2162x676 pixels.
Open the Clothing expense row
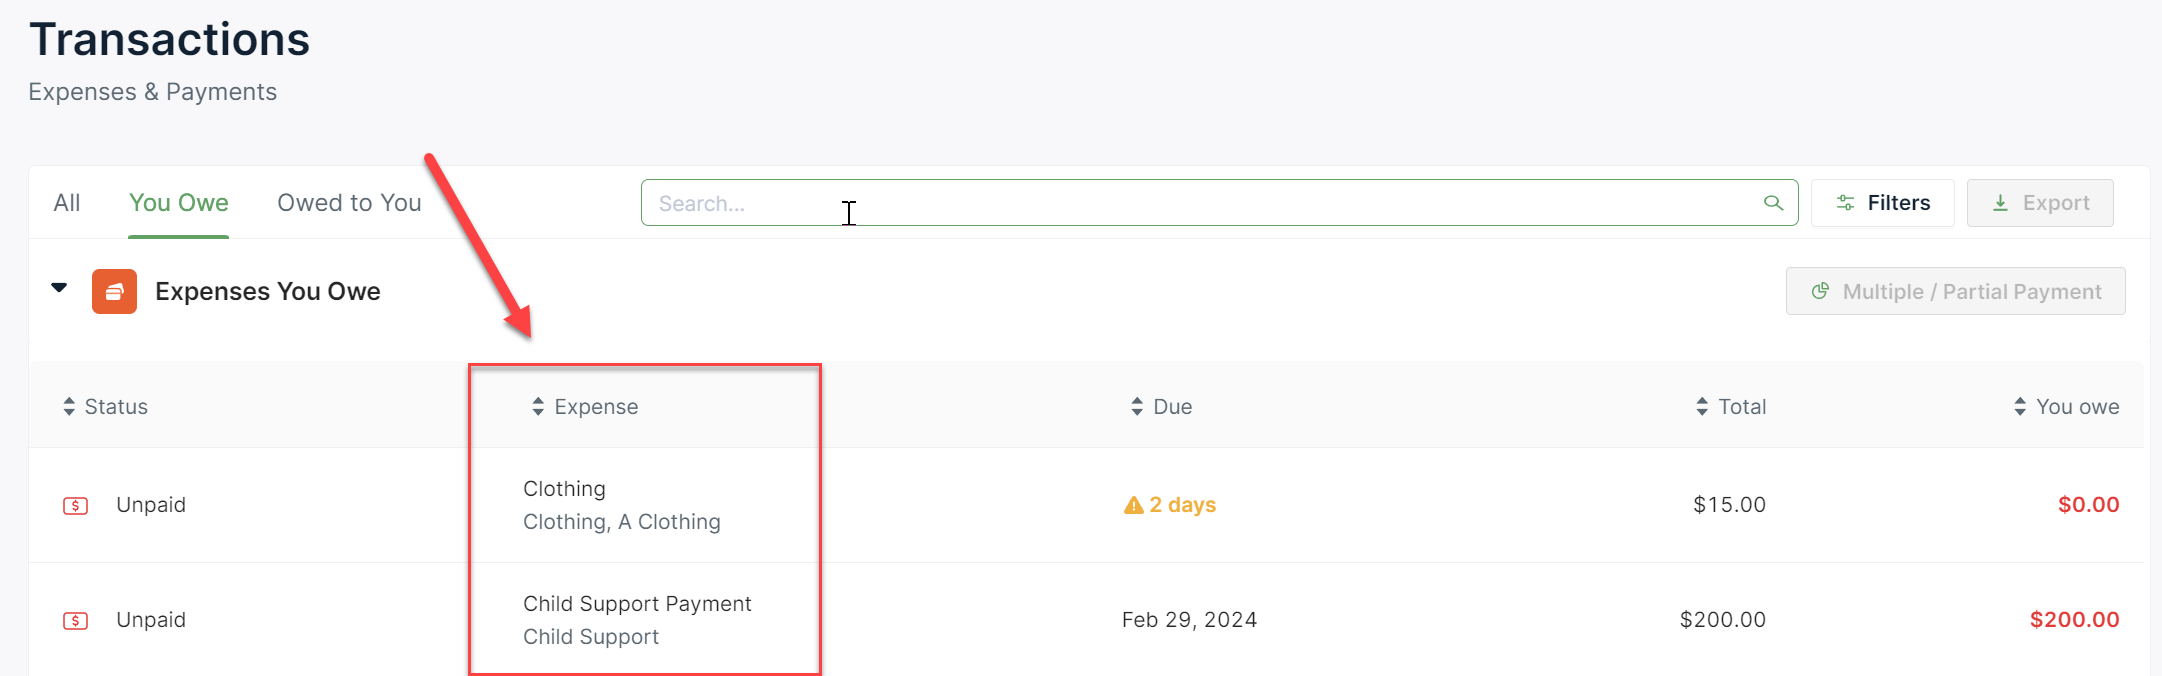tap(564, 489)
